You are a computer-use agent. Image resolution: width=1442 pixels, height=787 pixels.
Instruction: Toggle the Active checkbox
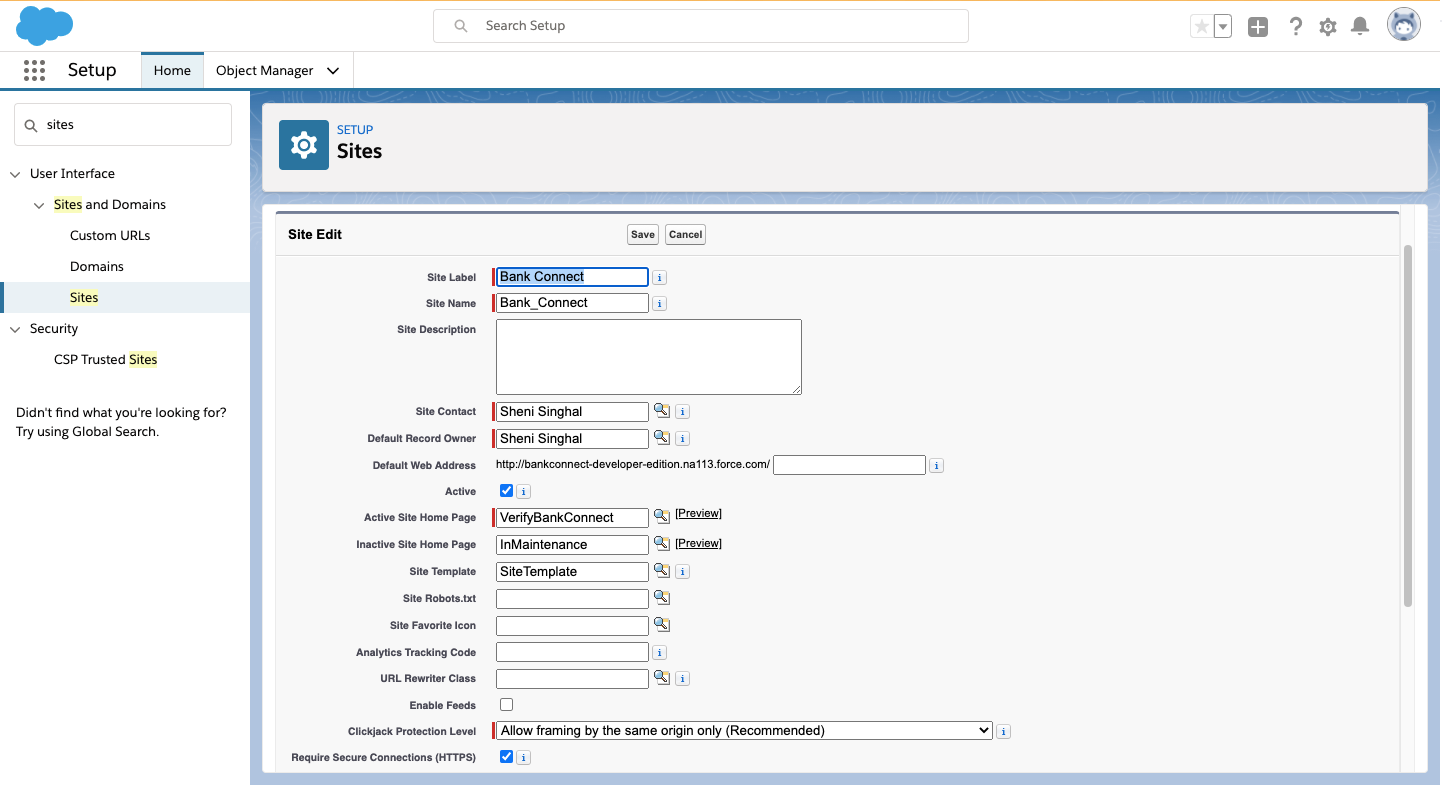(x=506, y=491)
